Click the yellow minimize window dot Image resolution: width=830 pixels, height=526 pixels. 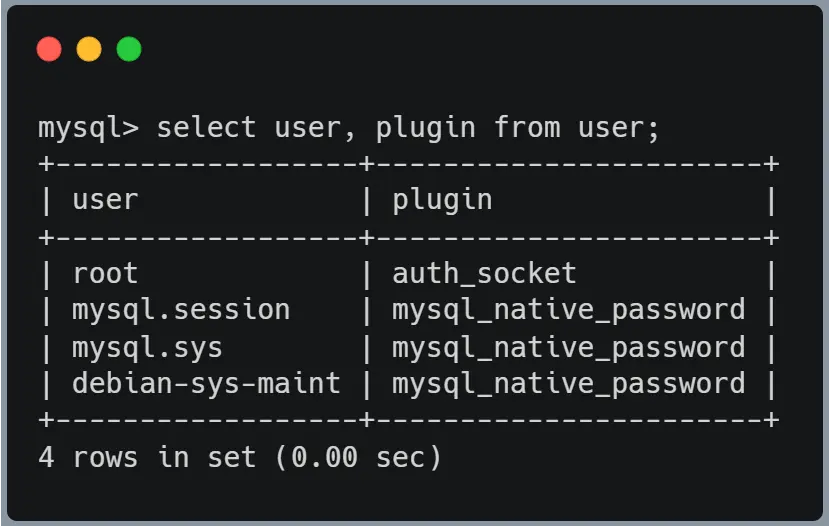(89, 49)
